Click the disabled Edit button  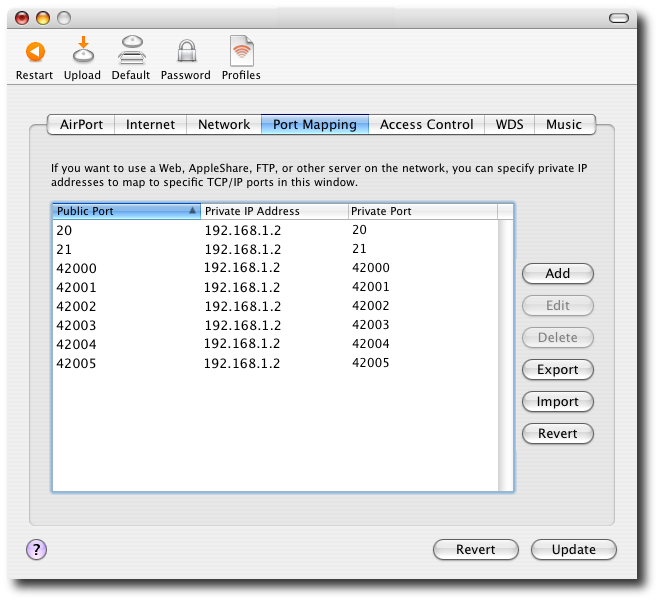pos(558,306)
